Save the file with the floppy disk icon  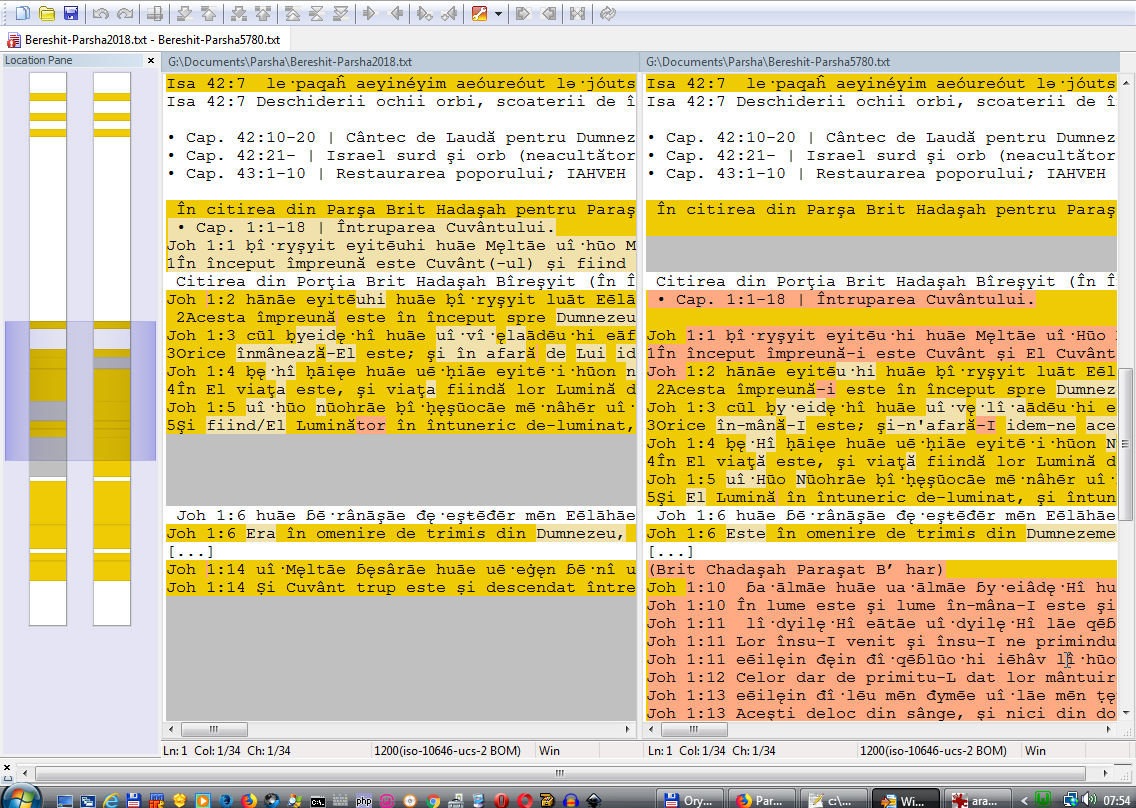pyautogui.click(x=71, y=13)
